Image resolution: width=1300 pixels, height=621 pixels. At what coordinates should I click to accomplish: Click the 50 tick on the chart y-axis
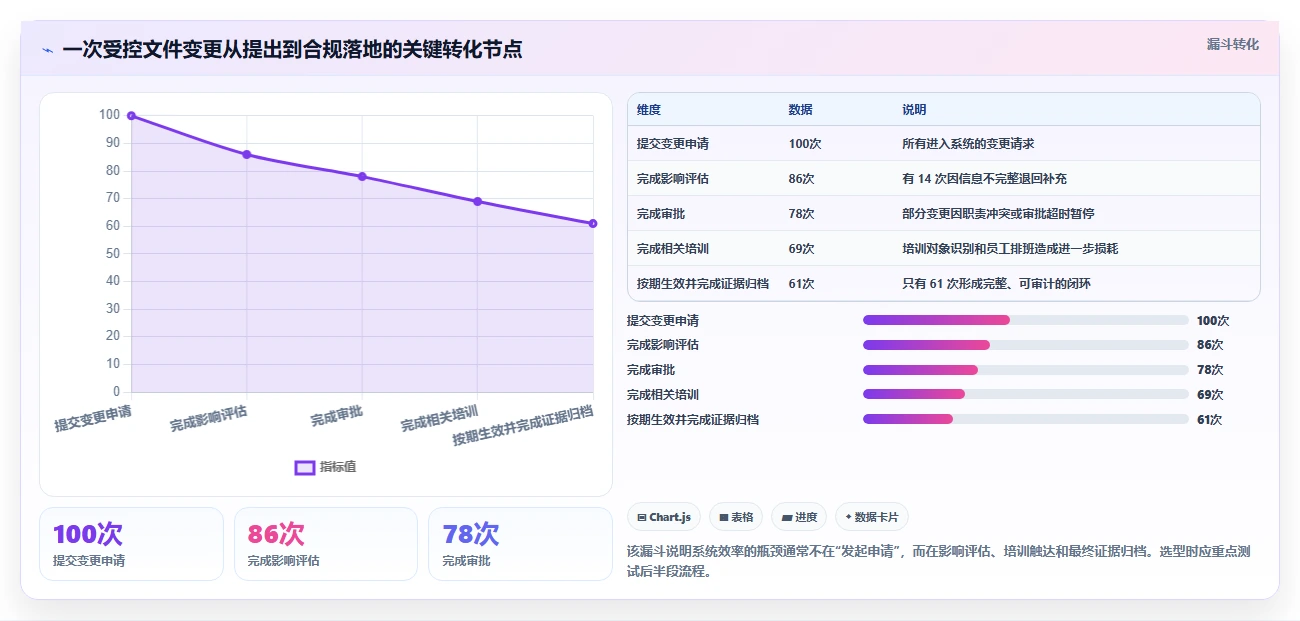point(112,253)
